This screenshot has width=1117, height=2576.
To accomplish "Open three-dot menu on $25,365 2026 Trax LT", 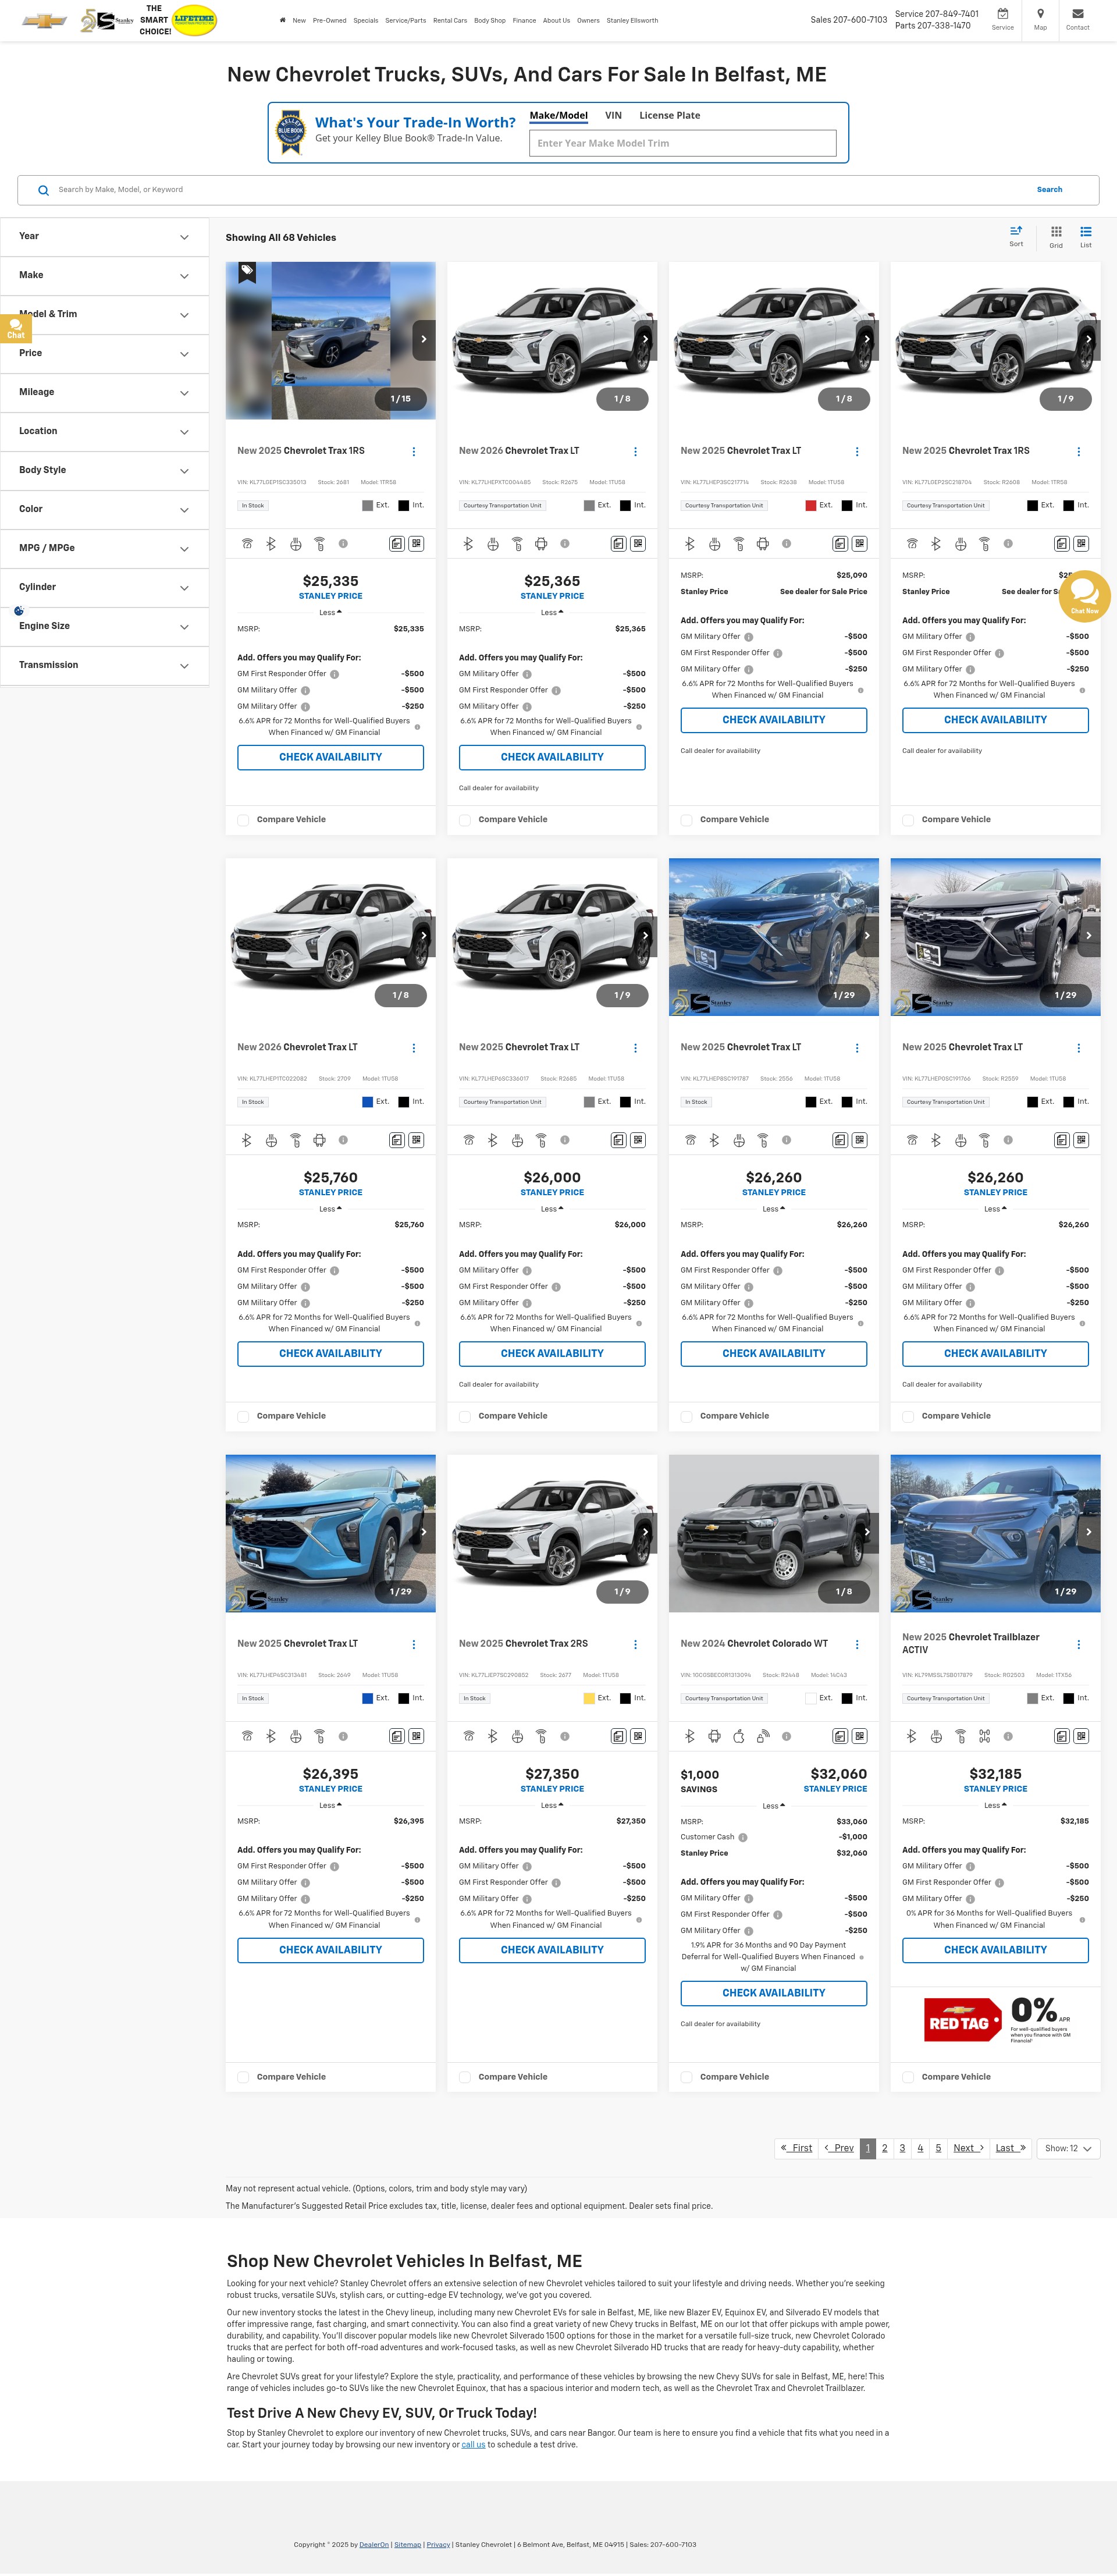I will pyautogui.click(x=635, y=452).
